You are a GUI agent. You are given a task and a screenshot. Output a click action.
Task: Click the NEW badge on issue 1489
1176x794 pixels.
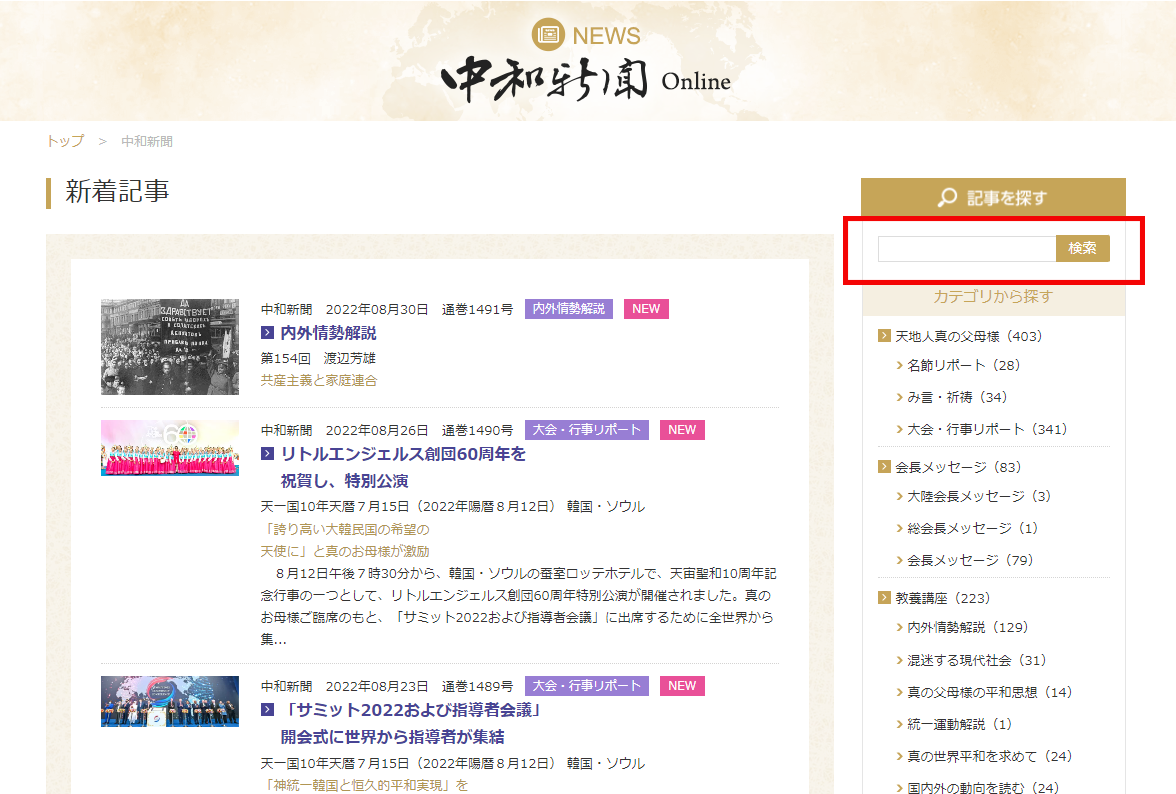pyautogui.click(x=682, y=685)
